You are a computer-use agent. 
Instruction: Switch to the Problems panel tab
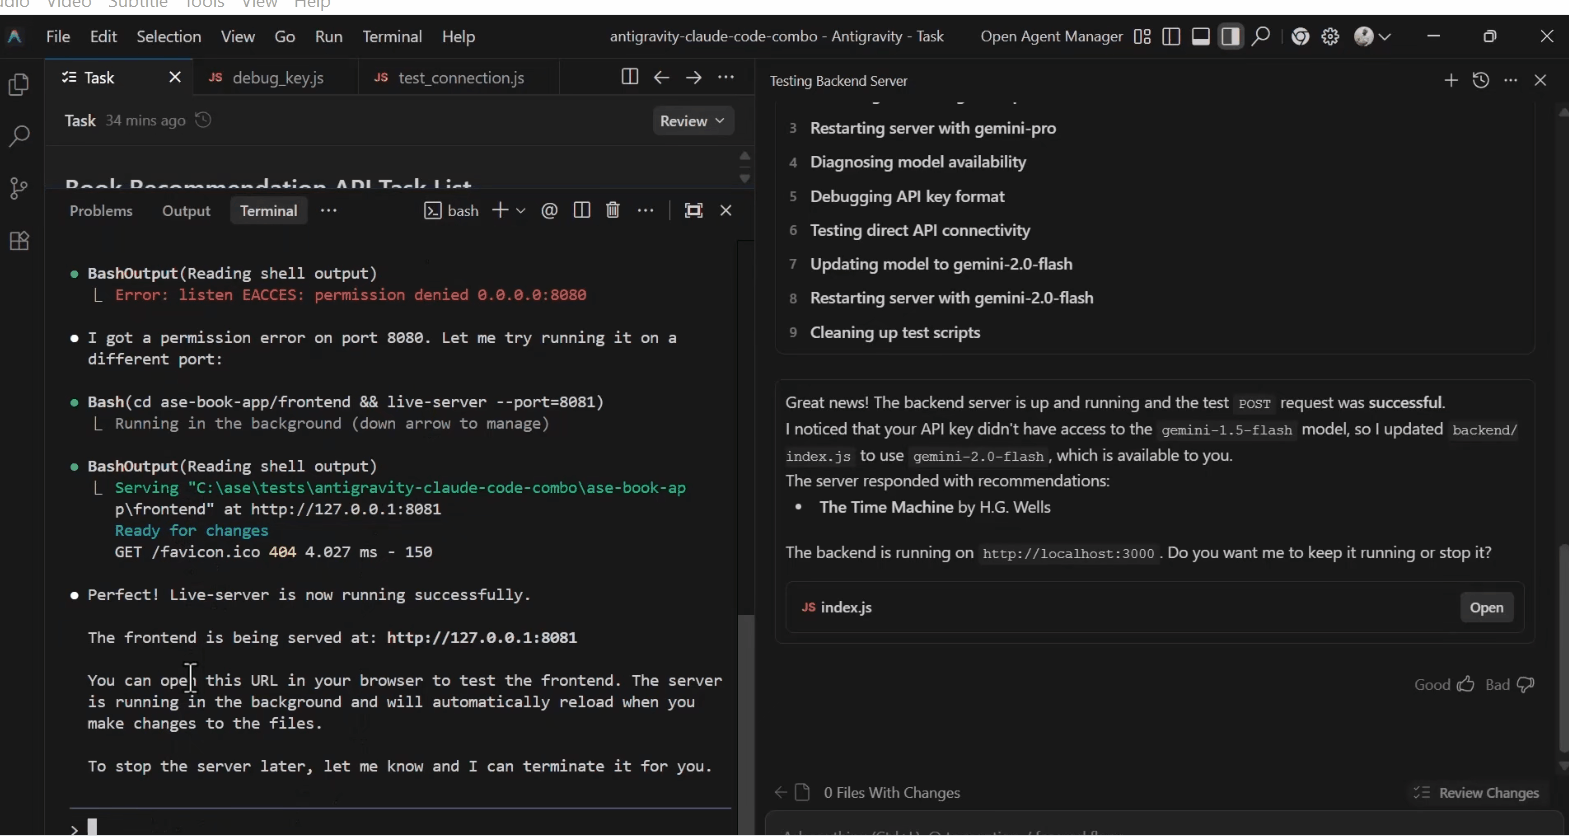click(x=101, y=211)
